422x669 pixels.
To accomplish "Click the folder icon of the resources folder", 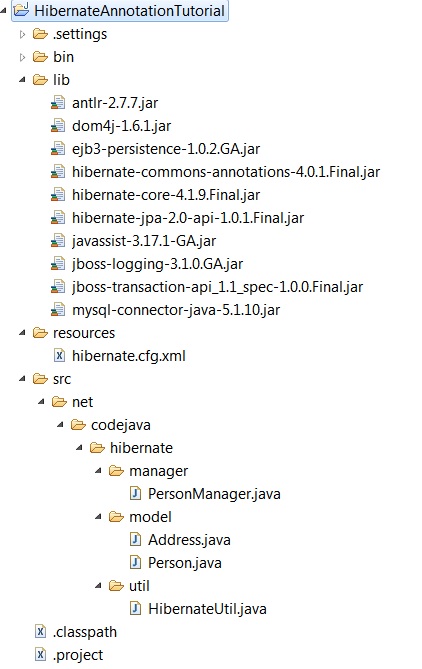I will (40, 333).
